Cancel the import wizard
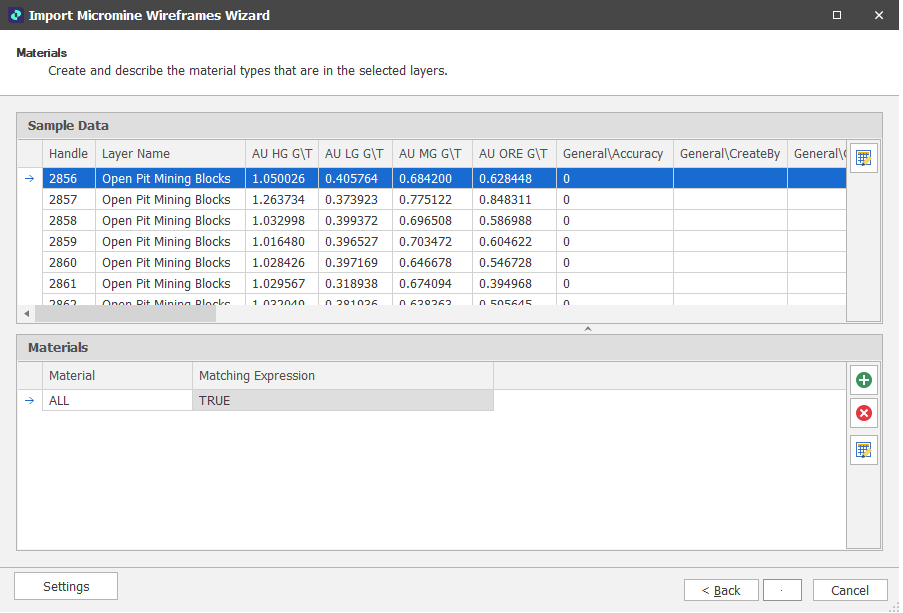This screenshot has width=903, height=613. point(850,590)
